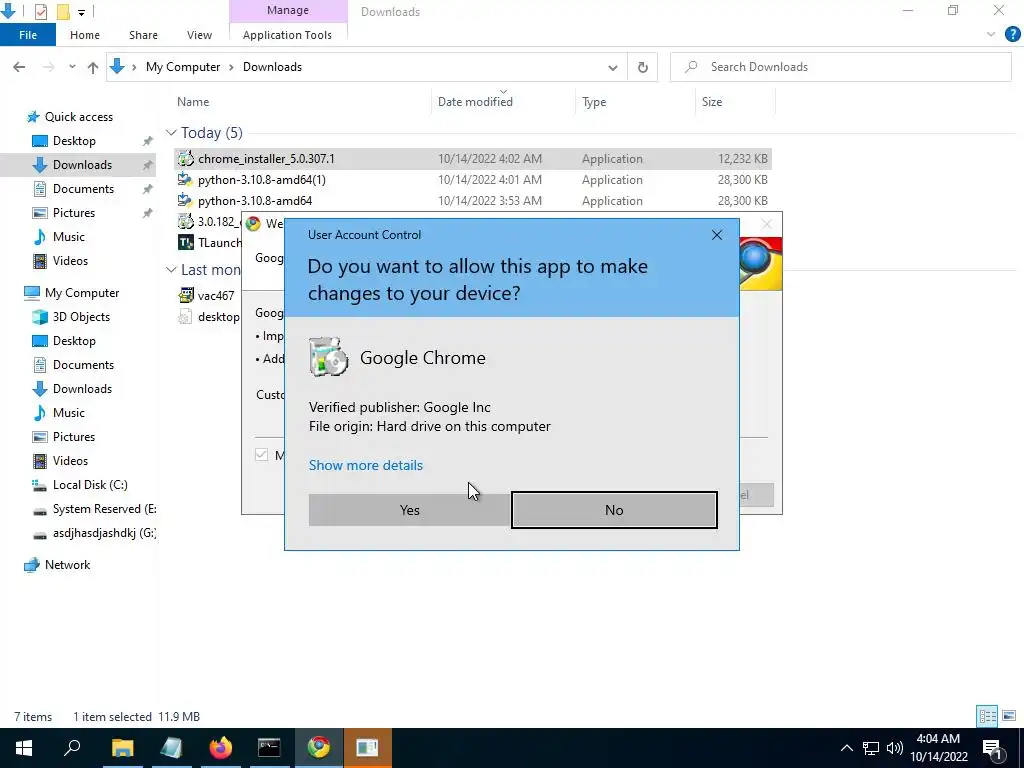
Task: Collapse the Last month group
Action: (x=171, y=269)
